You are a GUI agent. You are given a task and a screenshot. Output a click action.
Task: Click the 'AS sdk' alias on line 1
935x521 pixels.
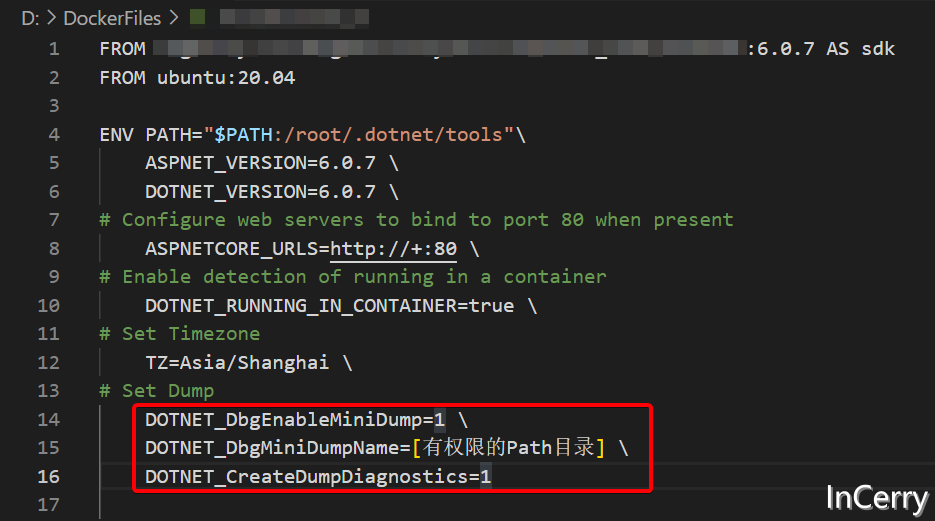pos(860,49)
